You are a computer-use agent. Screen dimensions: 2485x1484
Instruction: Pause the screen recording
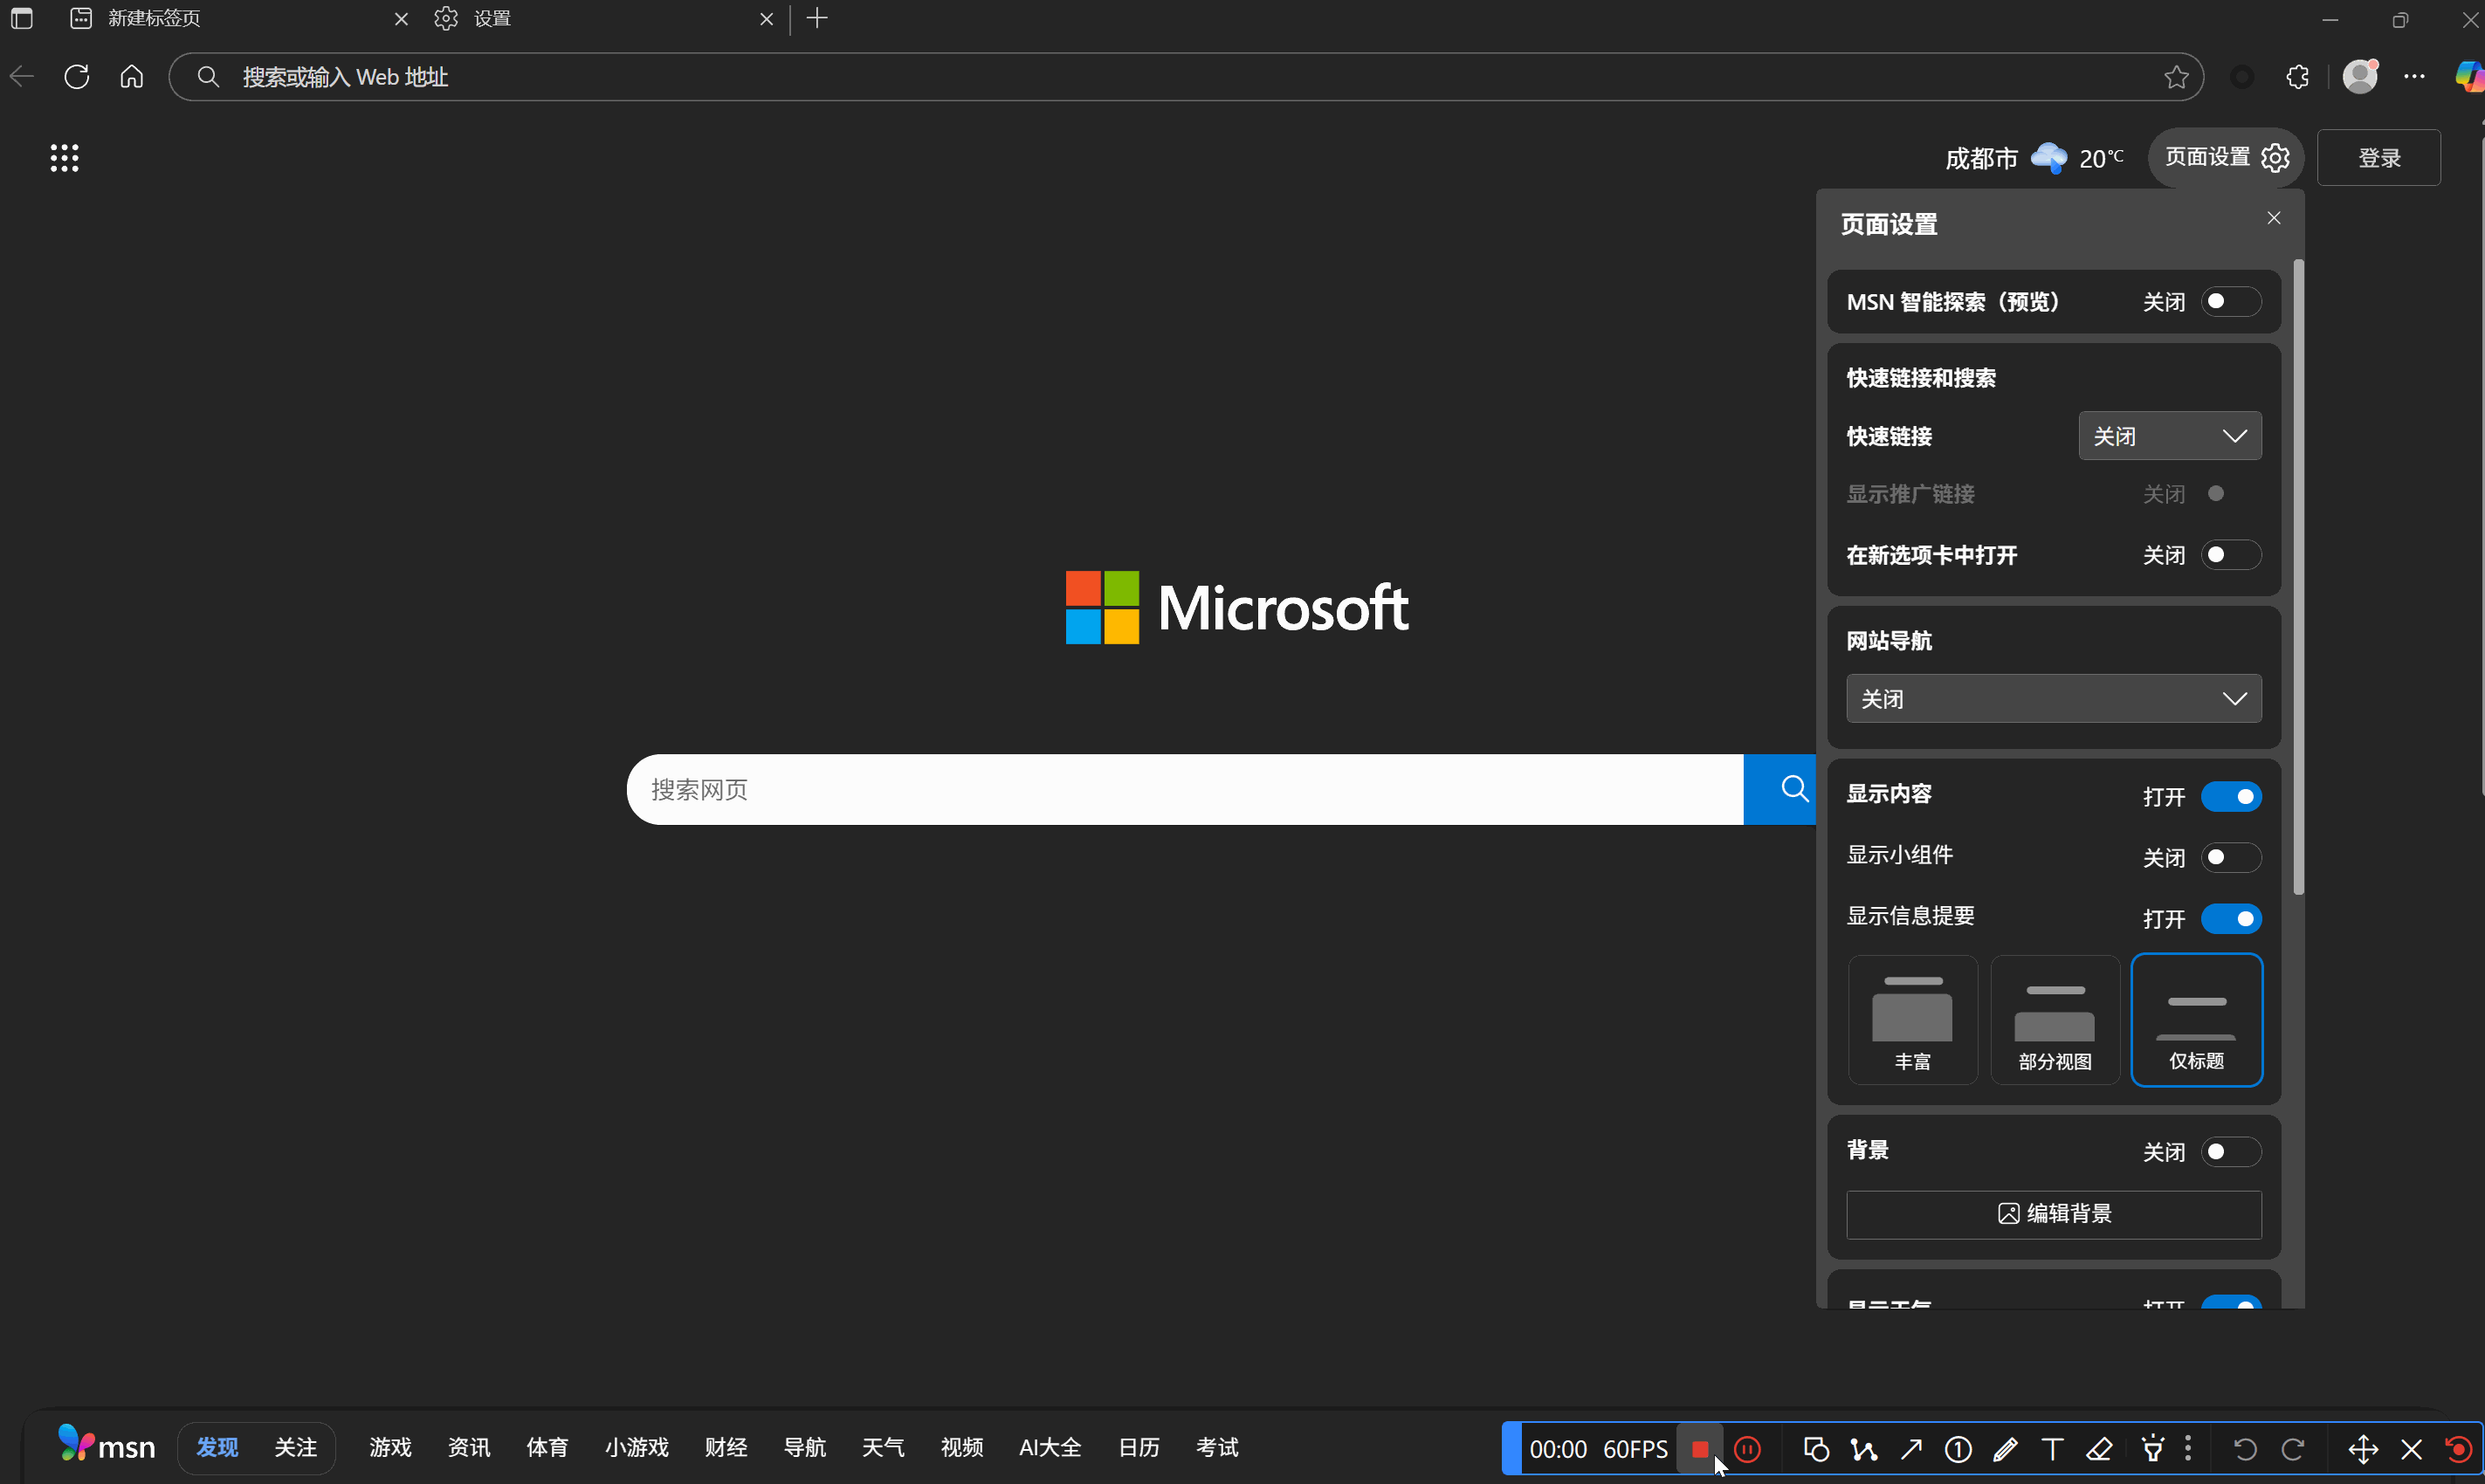pyautogui.click(x=1747, y=1449)
